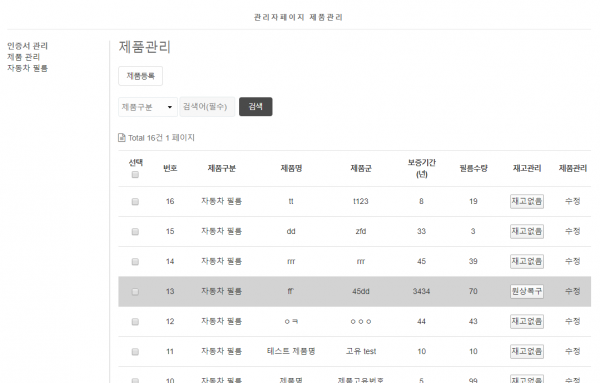Click 수정 link for product 14
600x383 pixels.
coord(573,261)
